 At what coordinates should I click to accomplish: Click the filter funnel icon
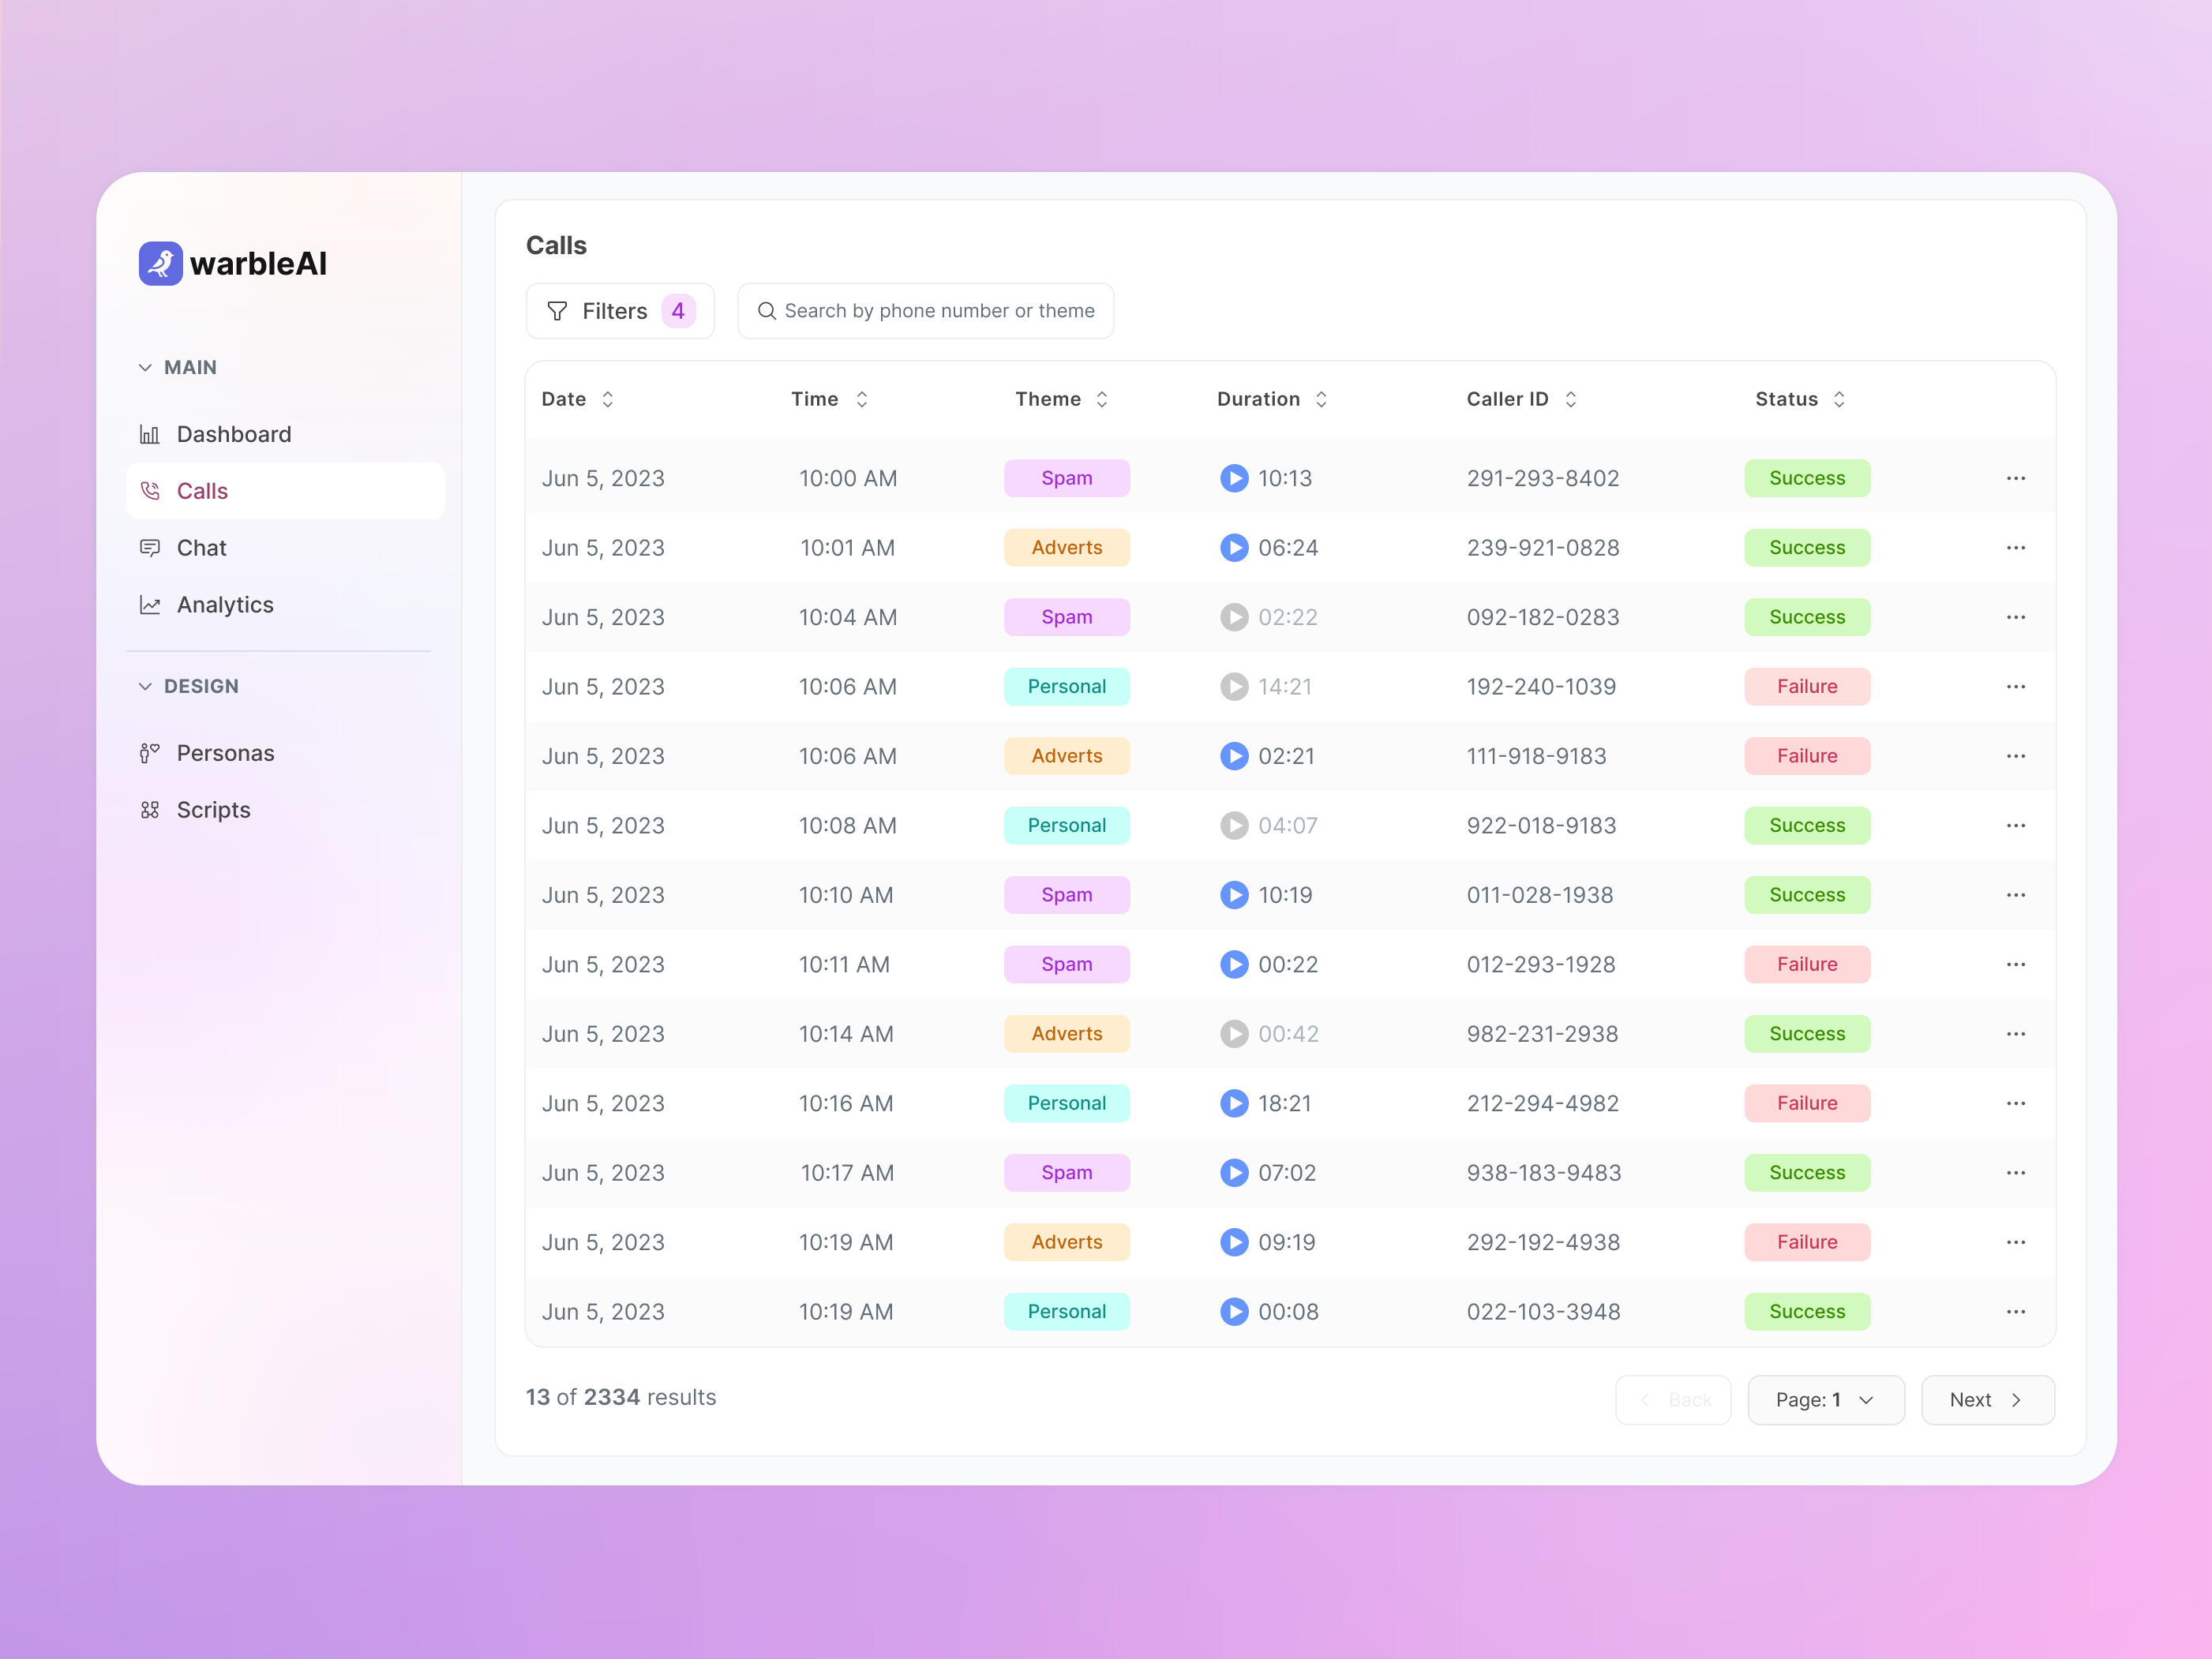(x=557, y=311)
